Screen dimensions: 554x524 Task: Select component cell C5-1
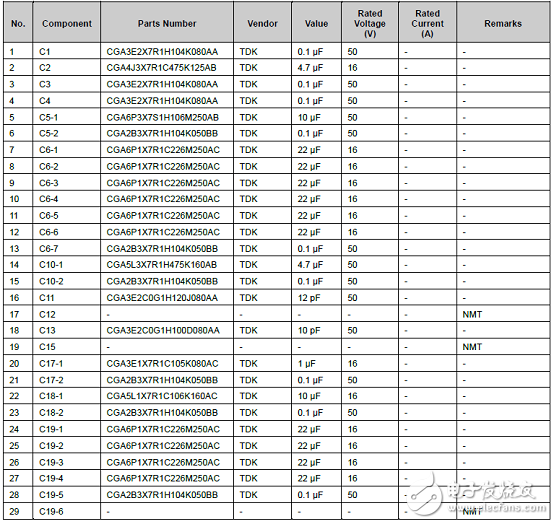pyautogui.click(x=67, y=117)
